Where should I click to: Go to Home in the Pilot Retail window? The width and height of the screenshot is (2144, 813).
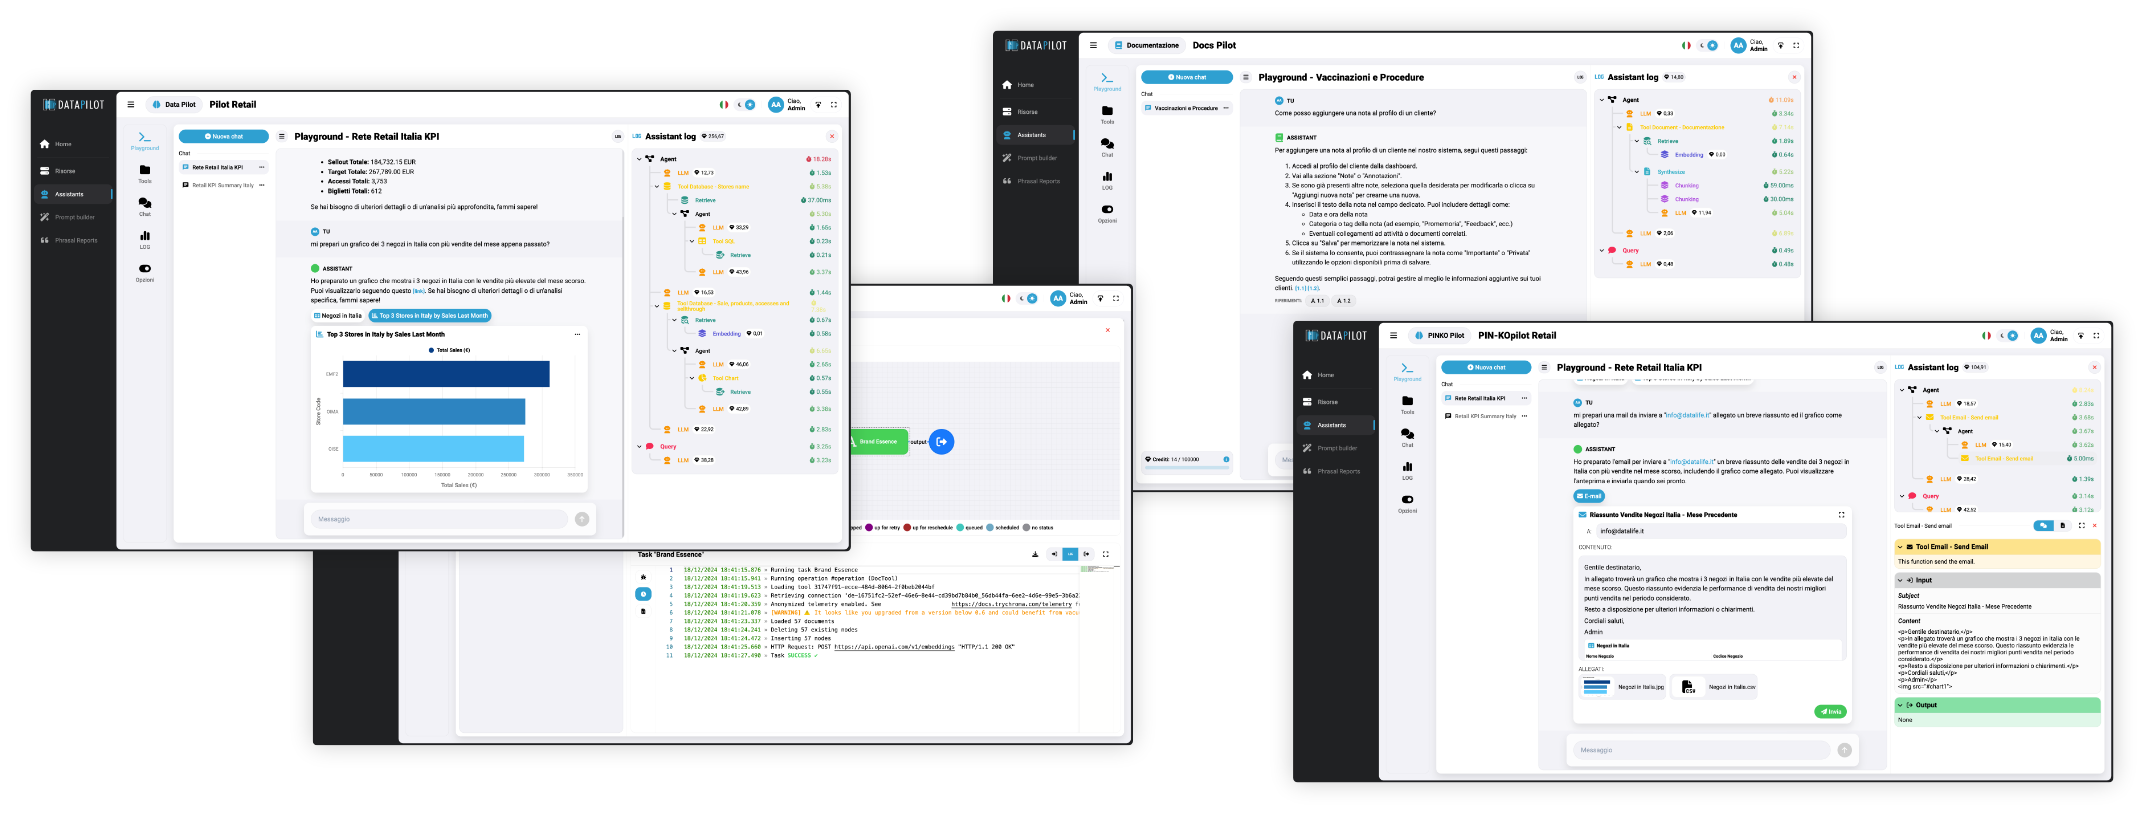[56, 144]
